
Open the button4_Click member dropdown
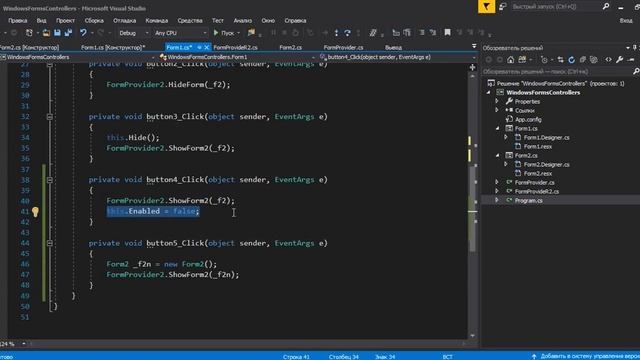click(398, 57)
